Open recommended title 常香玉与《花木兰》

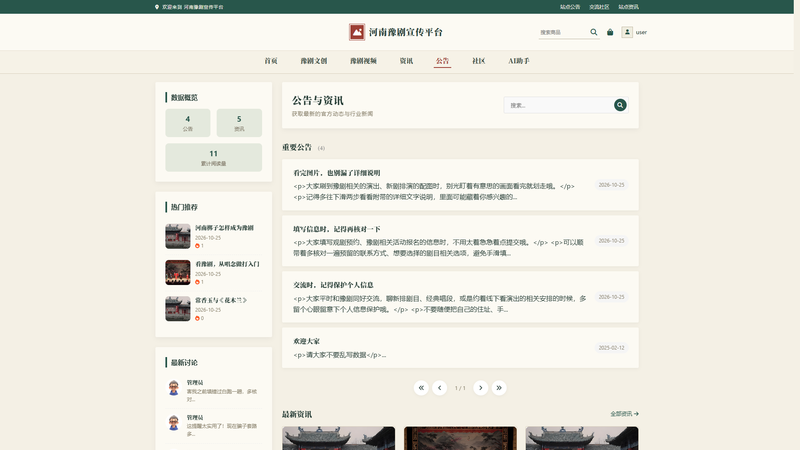pyautogui.click(x=221, y=301)
